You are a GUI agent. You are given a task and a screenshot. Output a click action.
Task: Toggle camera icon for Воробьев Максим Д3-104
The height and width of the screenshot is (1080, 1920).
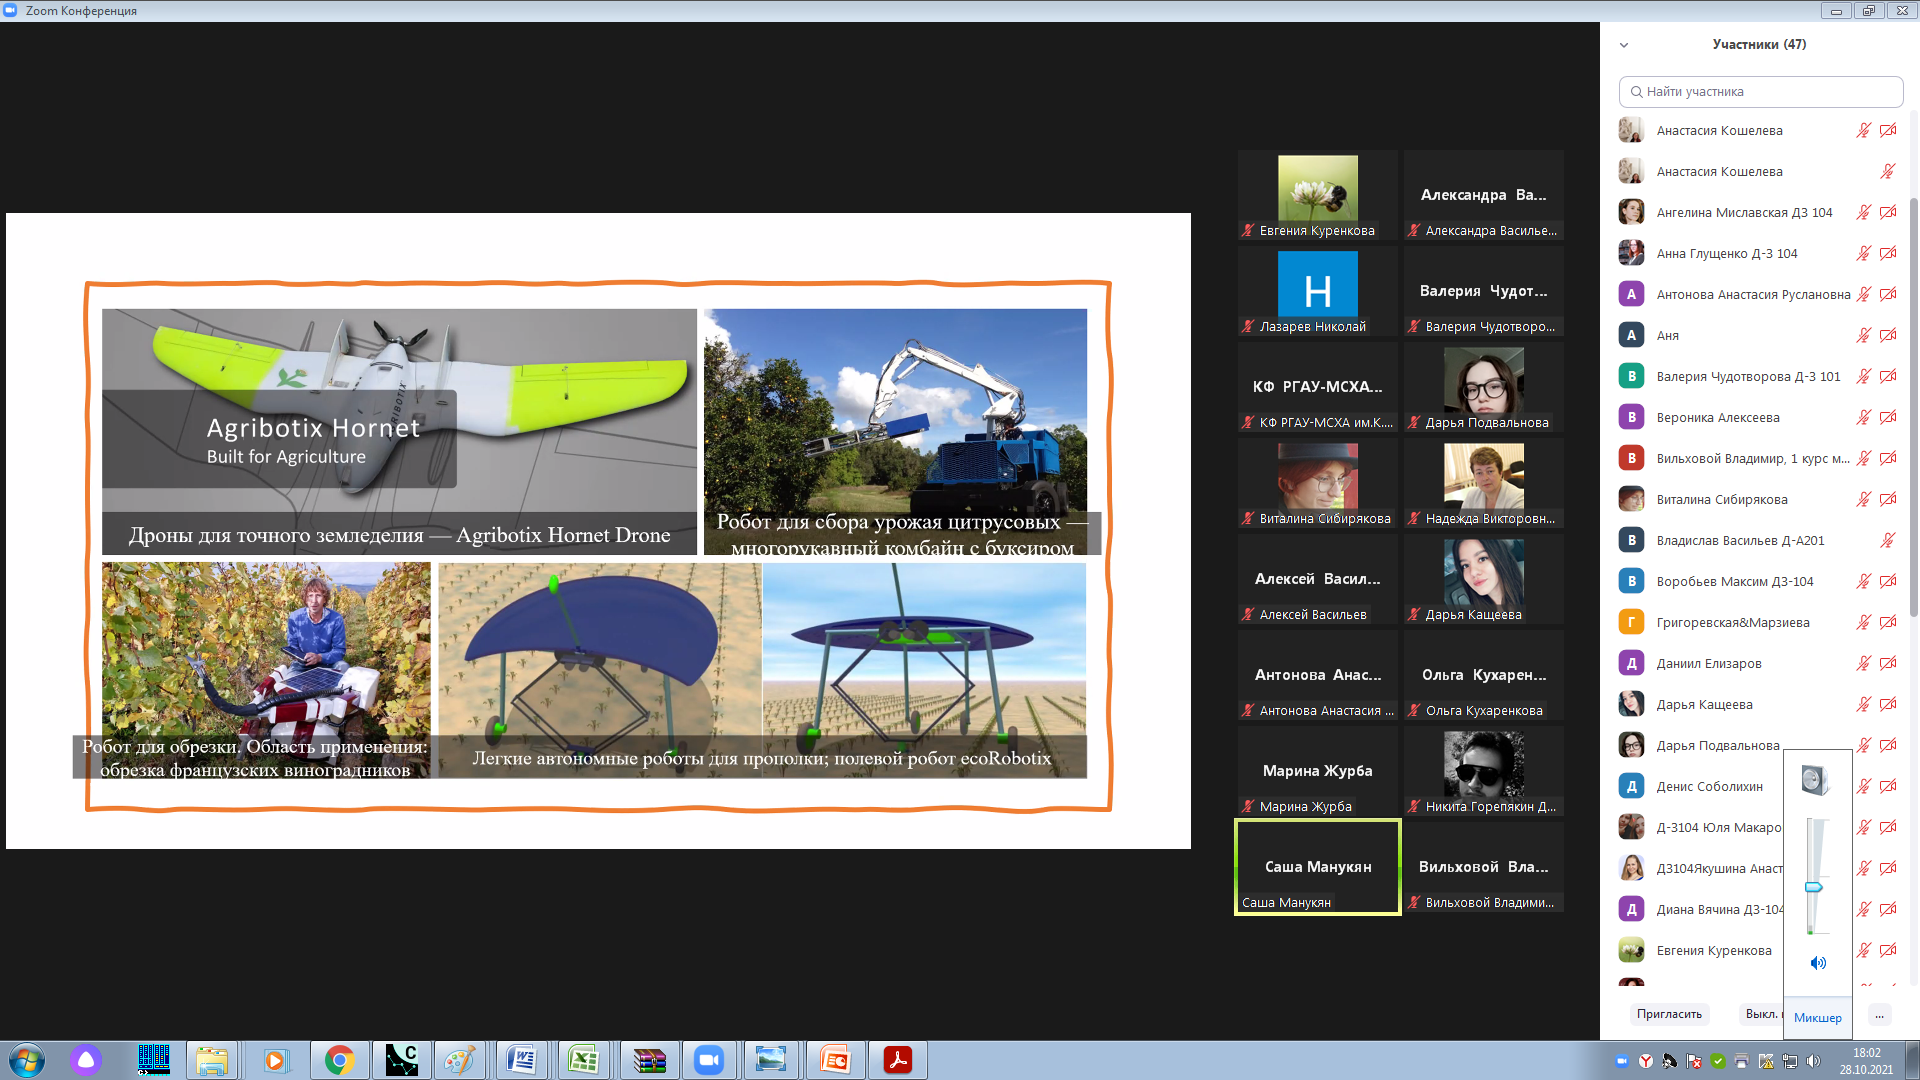[x=1888, y=582]
